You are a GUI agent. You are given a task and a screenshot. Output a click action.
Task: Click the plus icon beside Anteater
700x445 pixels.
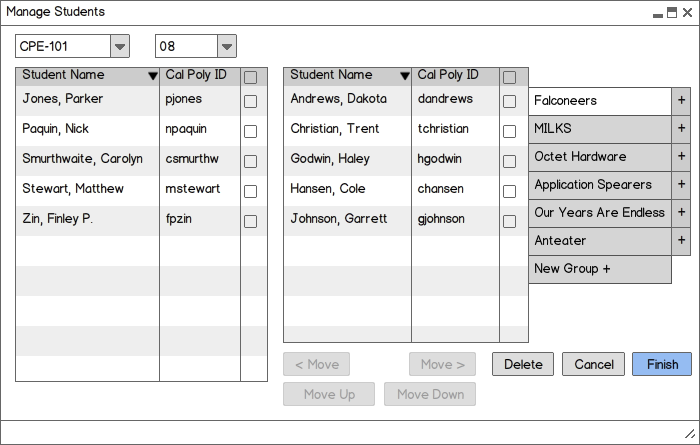[681, 241]
